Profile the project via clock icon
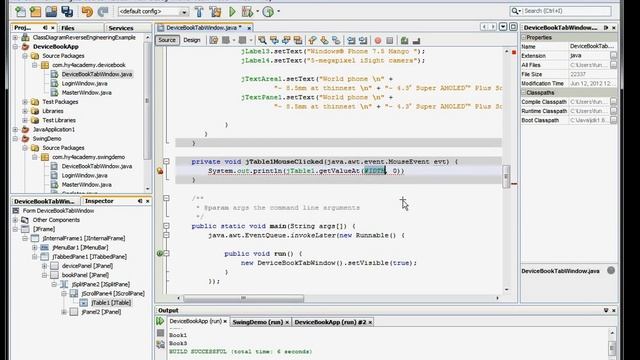This screenshot has height=360, width=640. click(268, 11)
